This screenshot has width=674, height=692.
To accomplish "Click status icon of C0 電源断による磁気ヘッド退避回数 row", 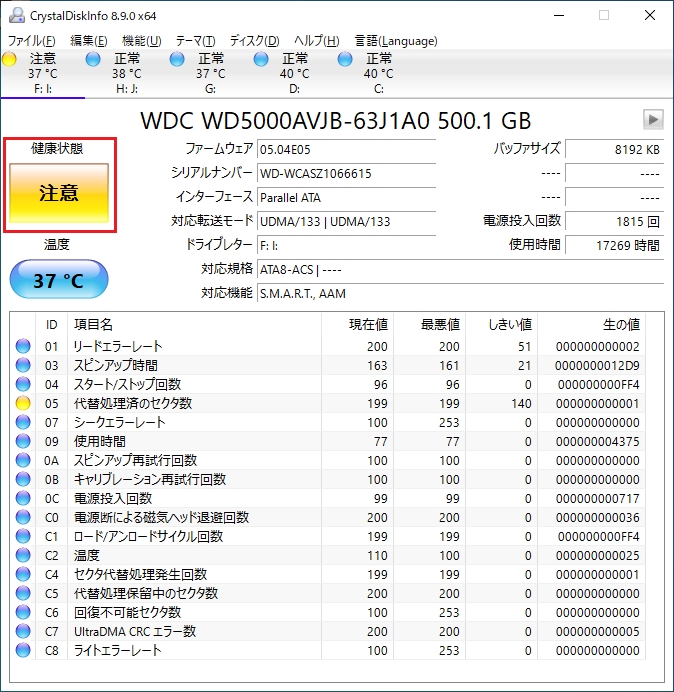I will point(23,517).
